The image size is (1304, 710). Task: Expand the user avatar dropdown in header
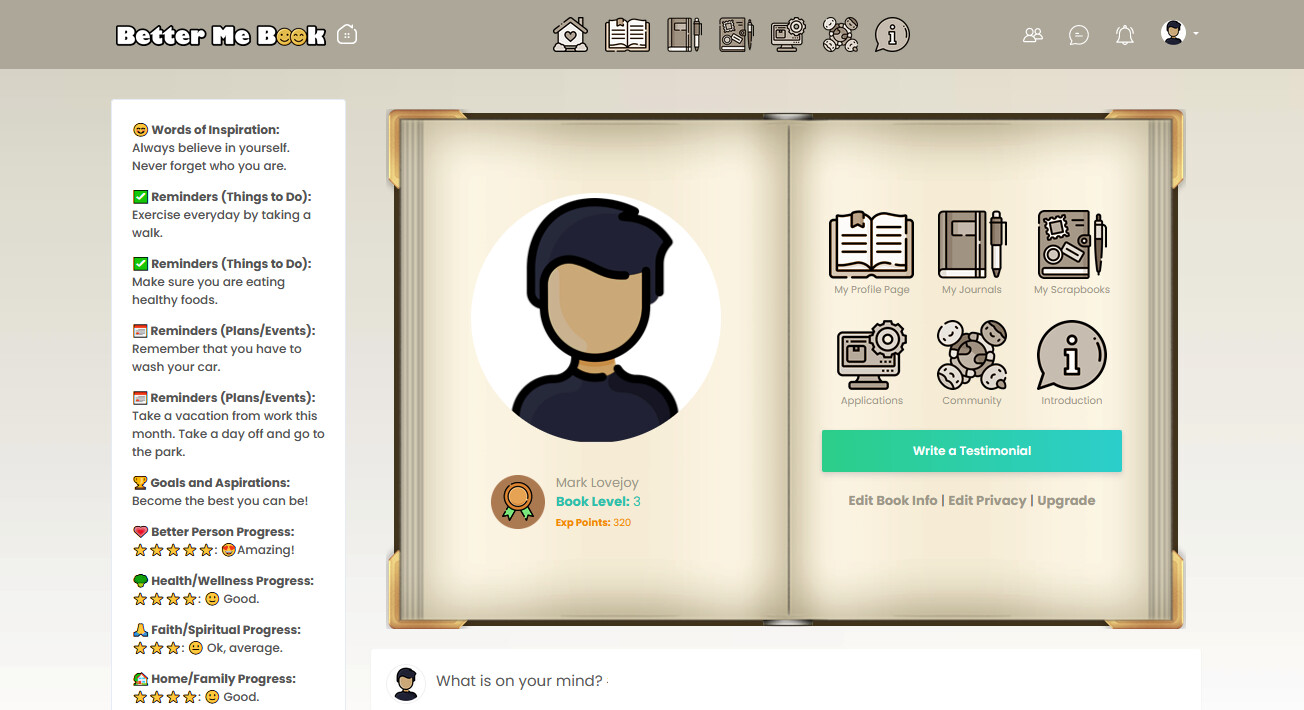[x=1179, y=33]
